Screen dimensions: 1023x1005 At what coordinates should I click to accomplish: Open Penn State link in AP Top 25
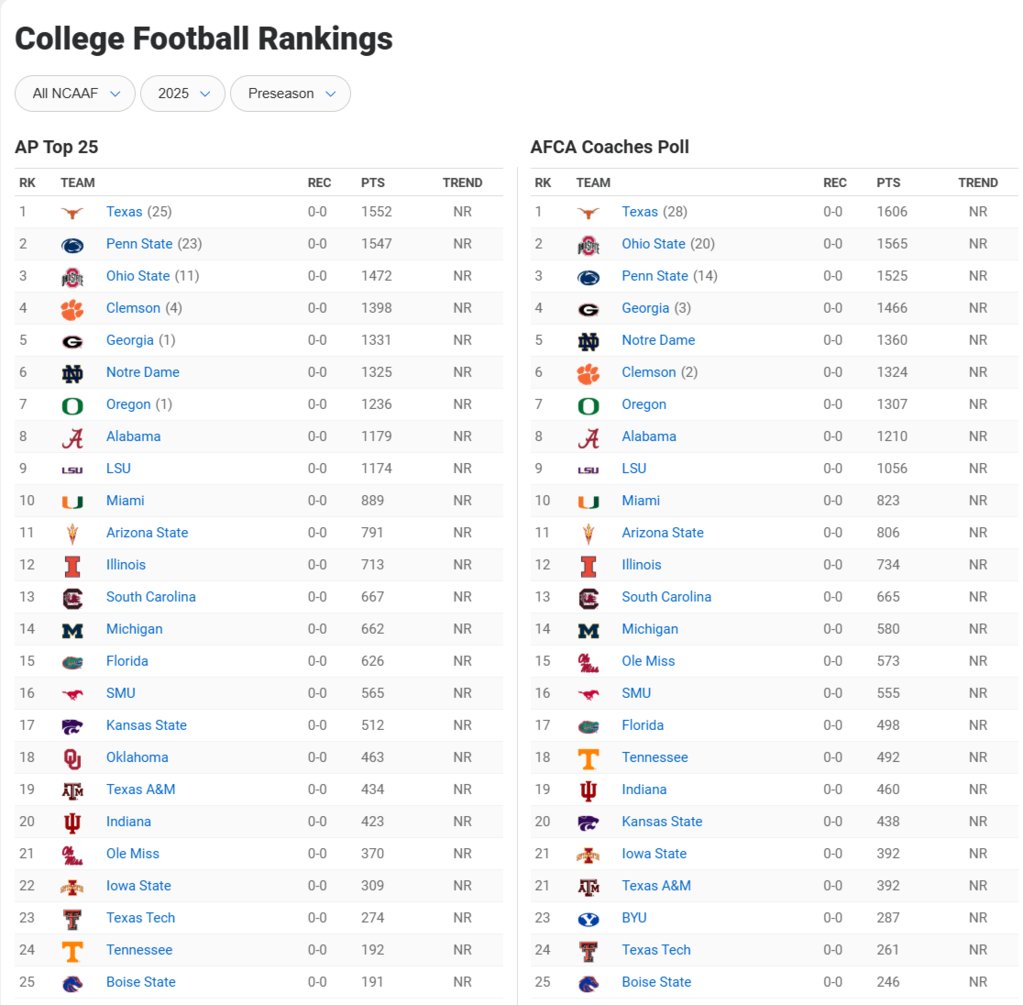click(x=139, y=243)
